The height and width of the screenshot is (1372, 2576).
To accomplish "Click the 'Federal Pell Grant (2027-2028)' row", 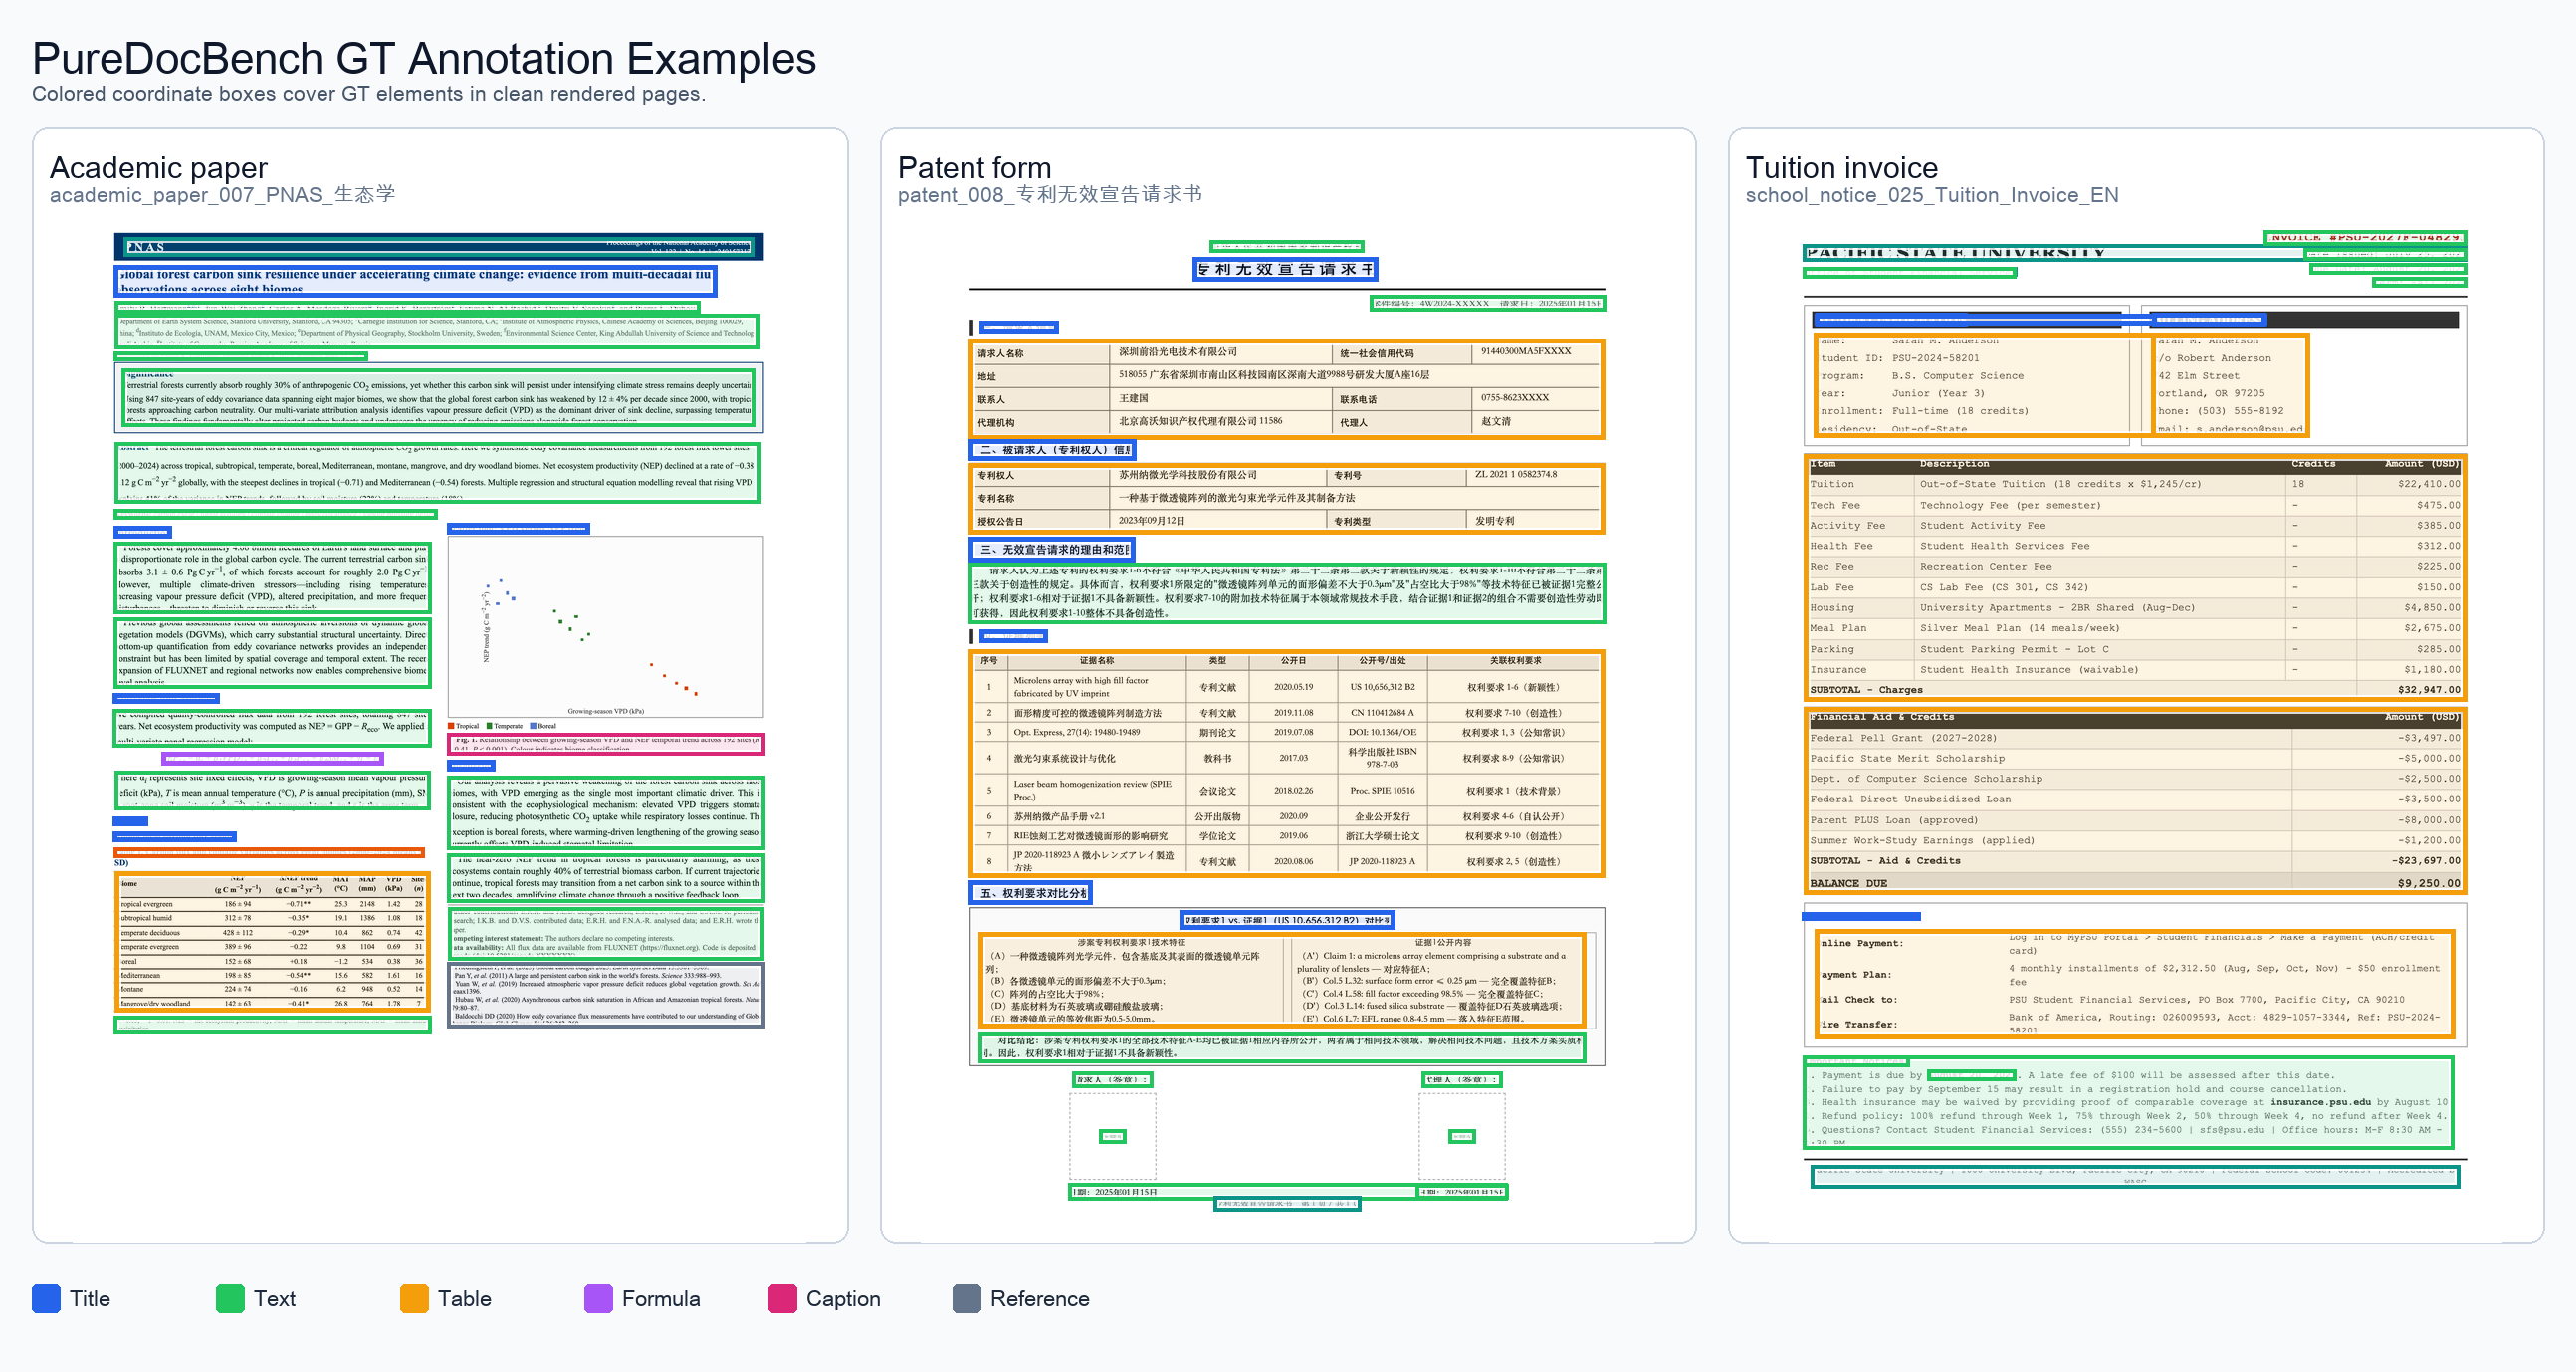I will (2134, 738).
